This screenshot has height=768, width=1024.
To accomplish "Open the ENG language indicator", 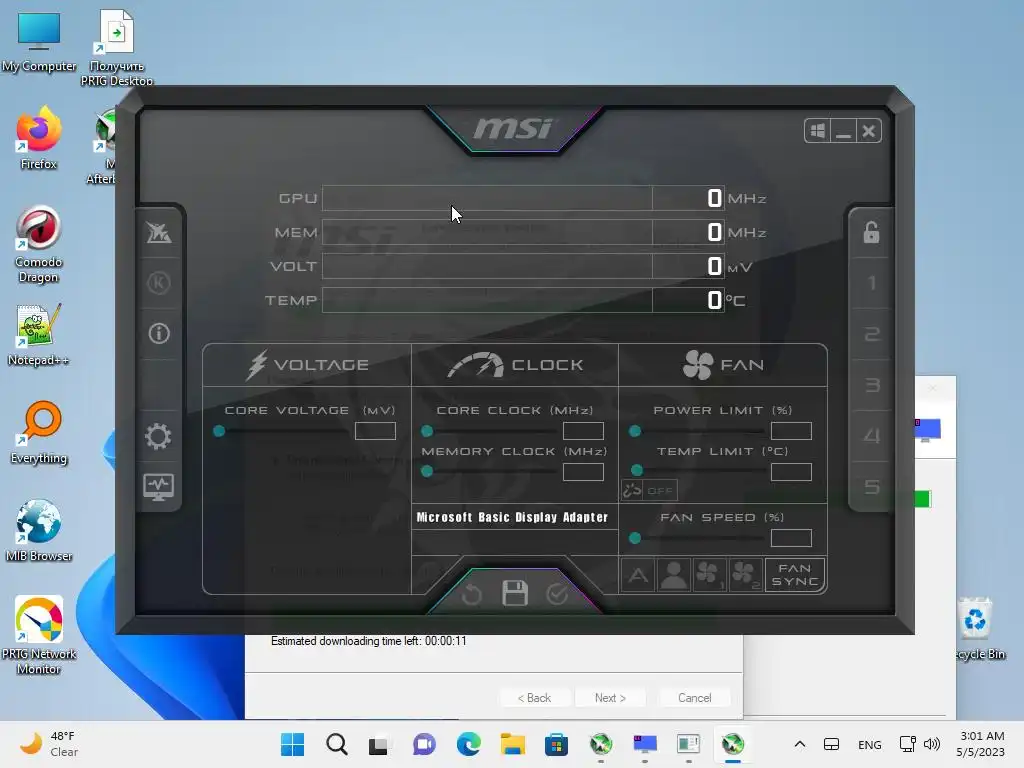I will [869, 744].
